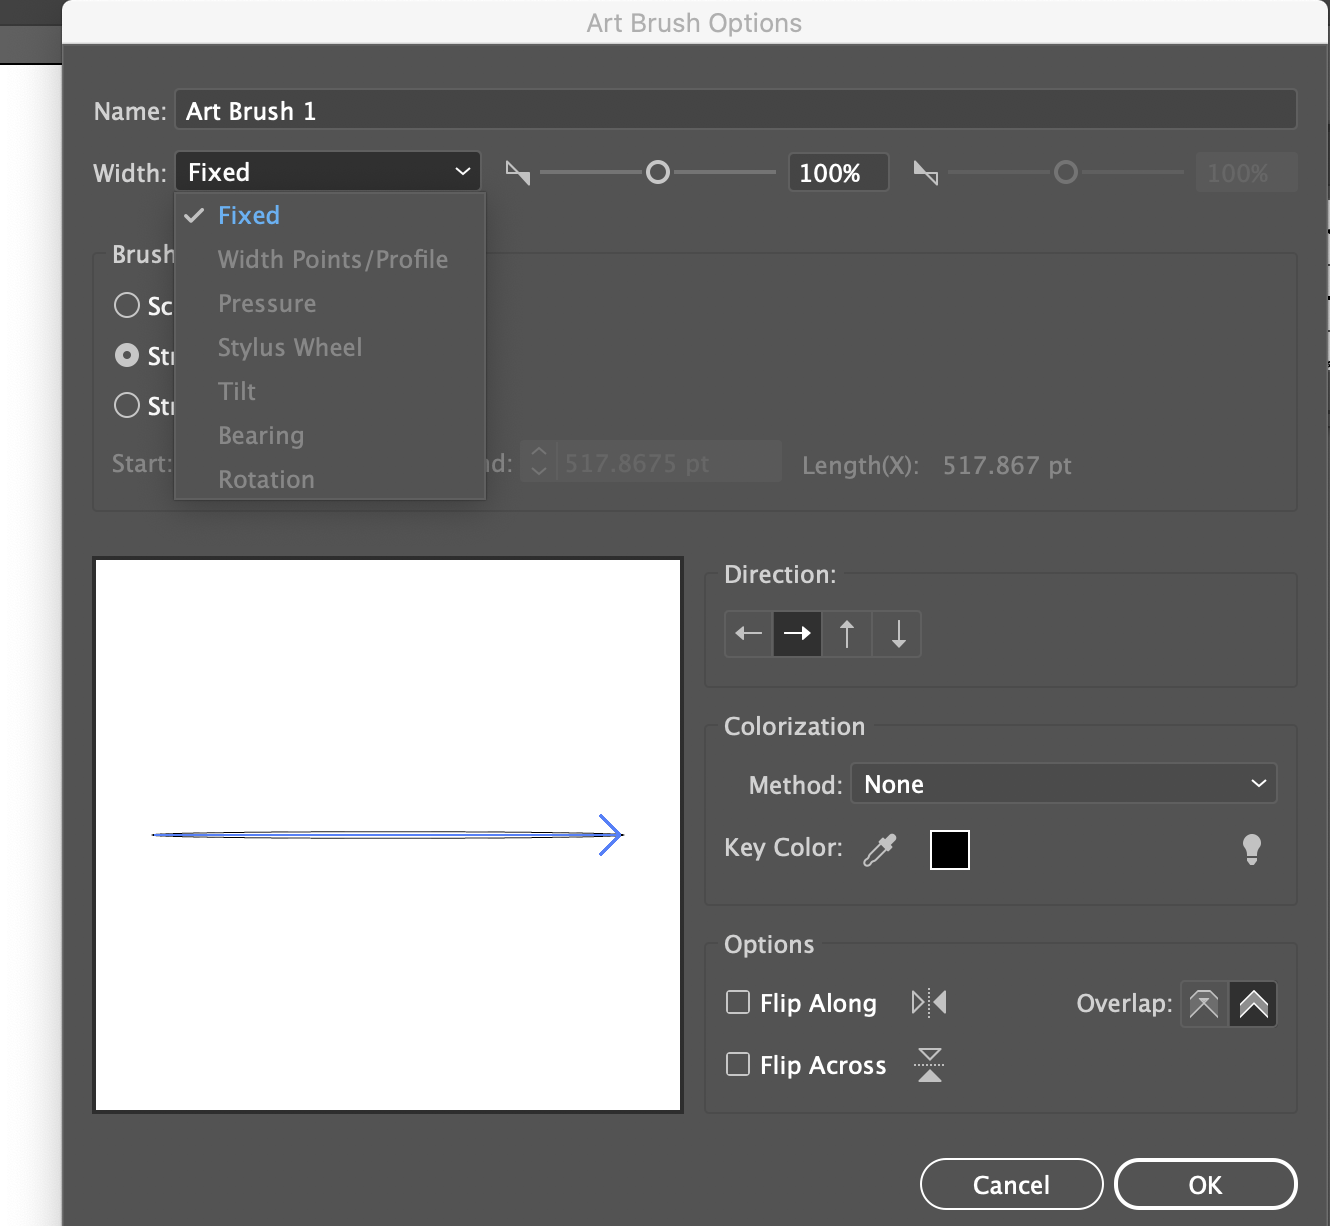Choose Rotation from the Width list

[266, 479]
